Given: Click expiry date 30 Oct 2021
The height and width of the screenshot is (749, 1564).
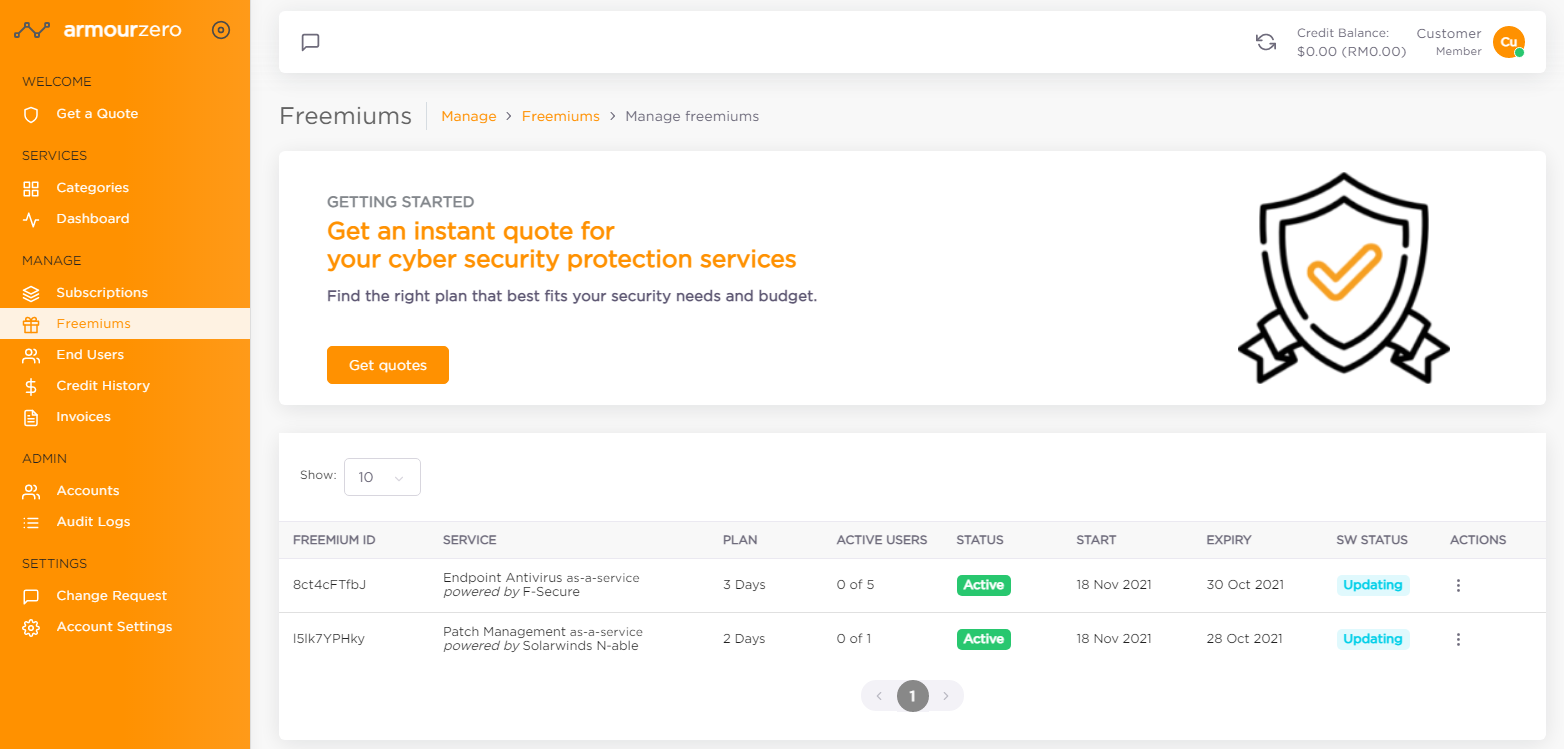Looking at the screenshot, I should (x=1245, y=585).
